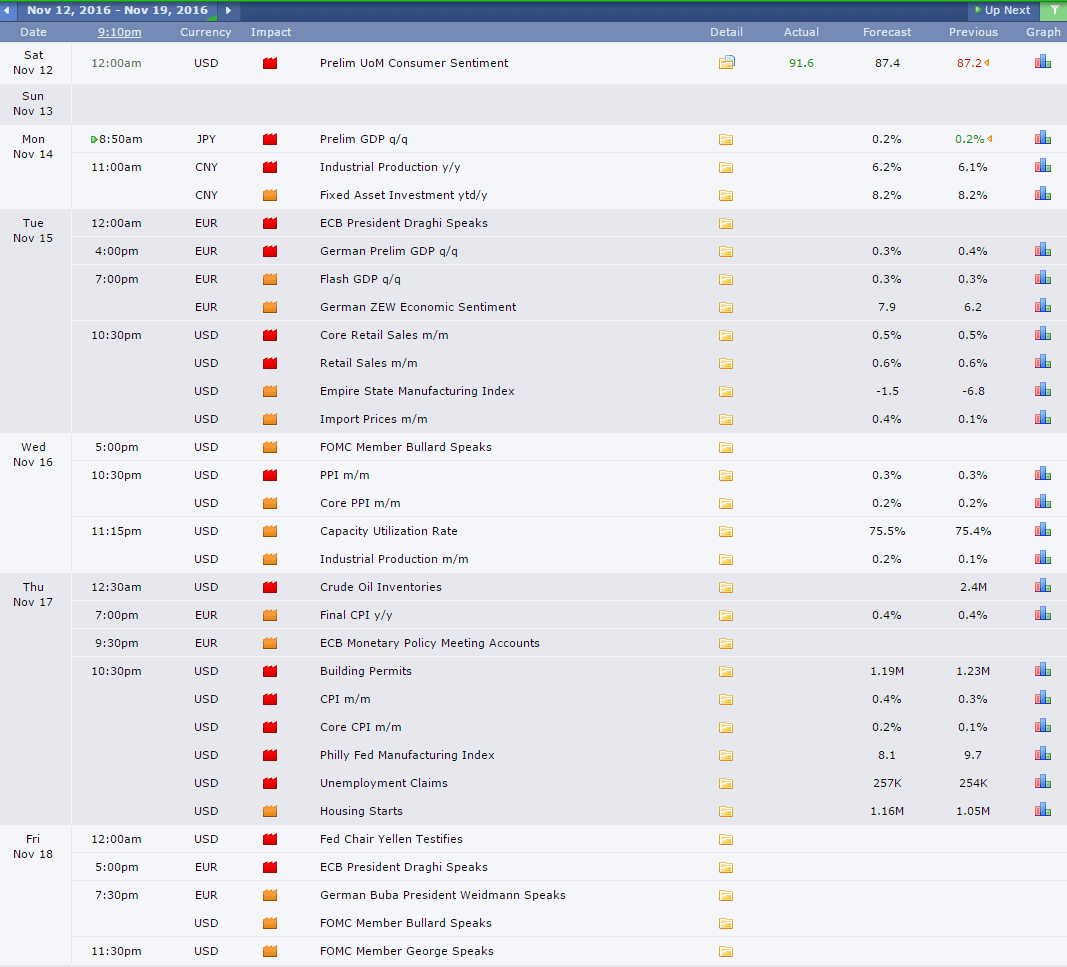Screen dimensions: 1067x967
Task: Select the Actual value 91.6
Action: pyautogui.click(x=801, y=63)
